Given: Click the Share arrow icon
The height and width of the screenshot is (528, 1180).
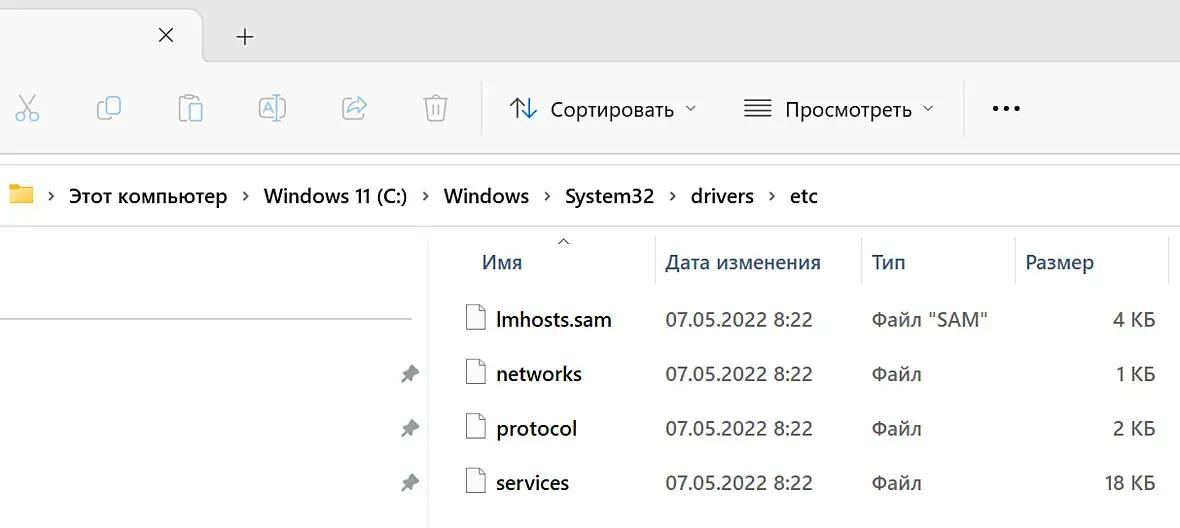Looking at the screenshot, I should click(354, 108).
